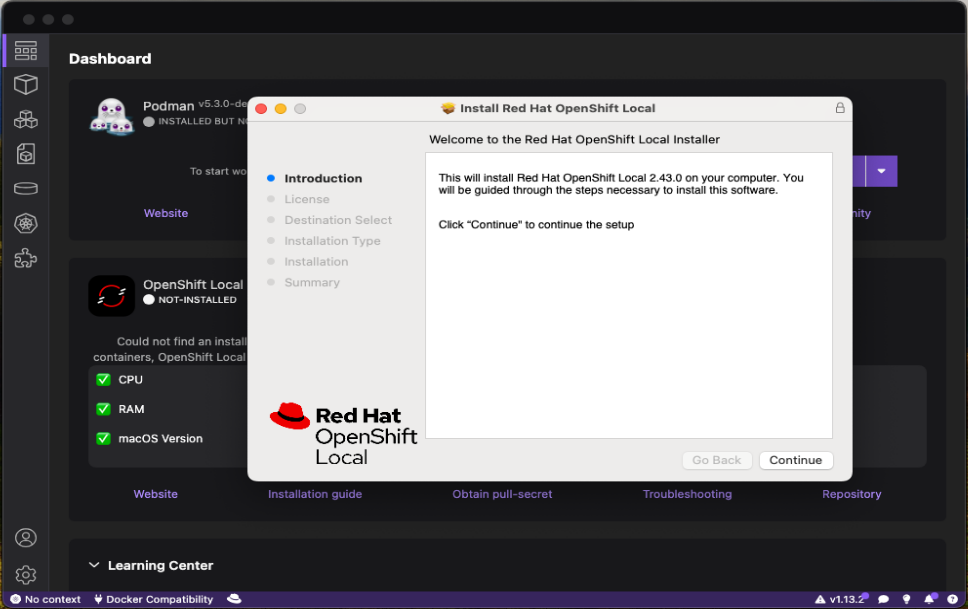Screen dimensions: 968x609
Task: Open the Settings gear icon in the sidebar
Action: [25, 575]
